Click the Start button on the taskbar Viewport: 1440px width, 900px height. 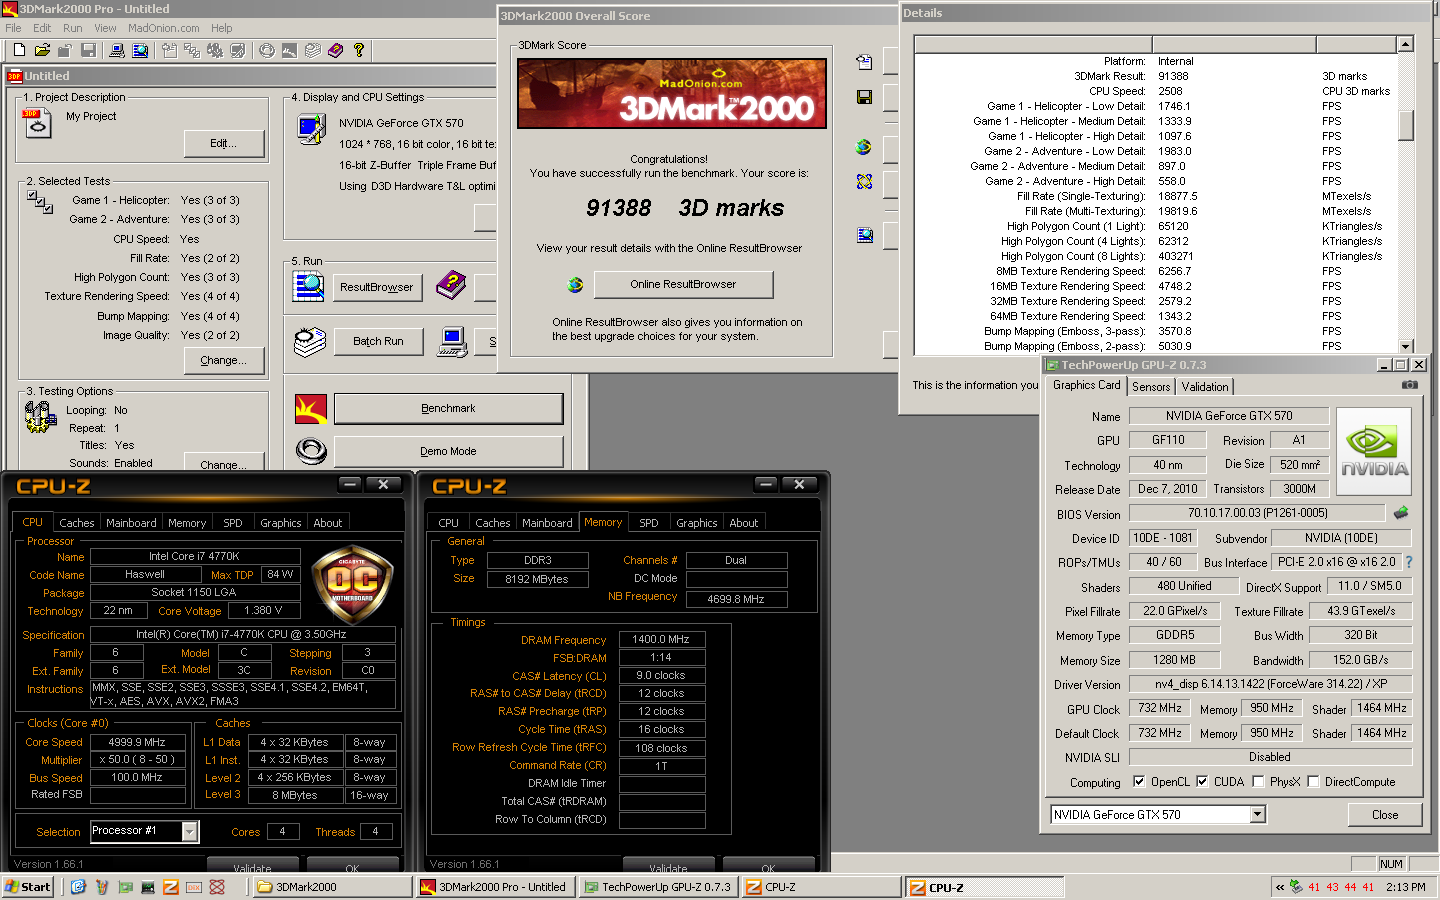click(x=28, y=887)
